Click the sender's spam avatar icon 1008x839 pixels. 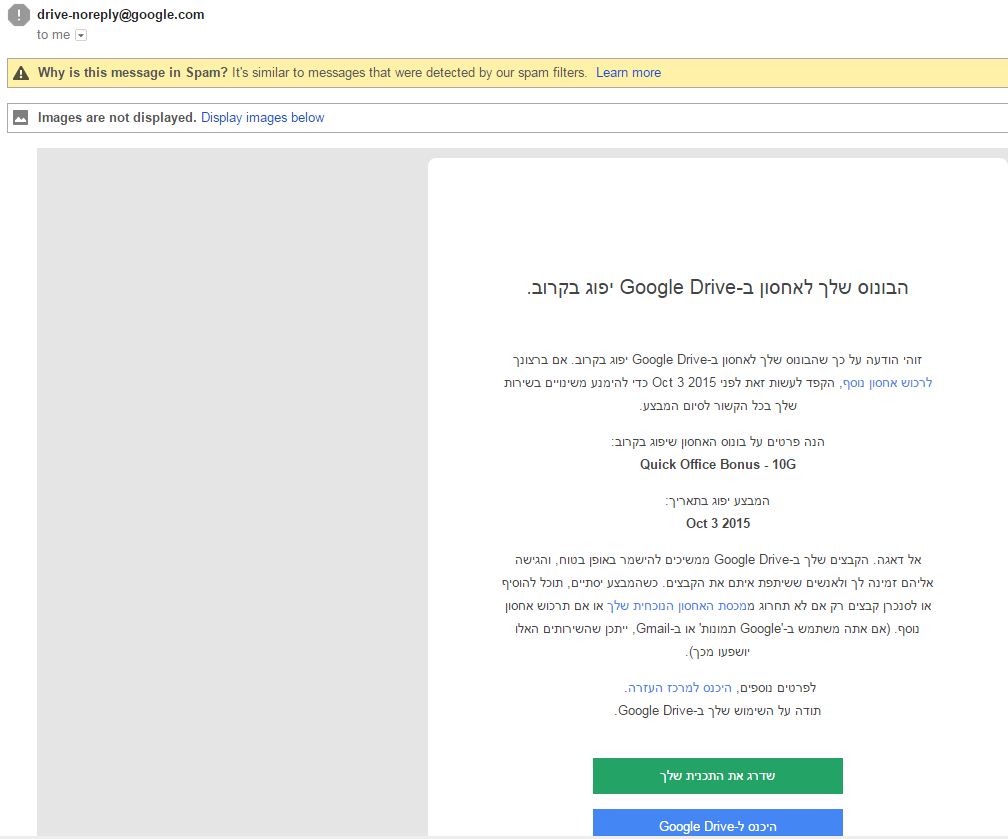click(x=18, y=16)
